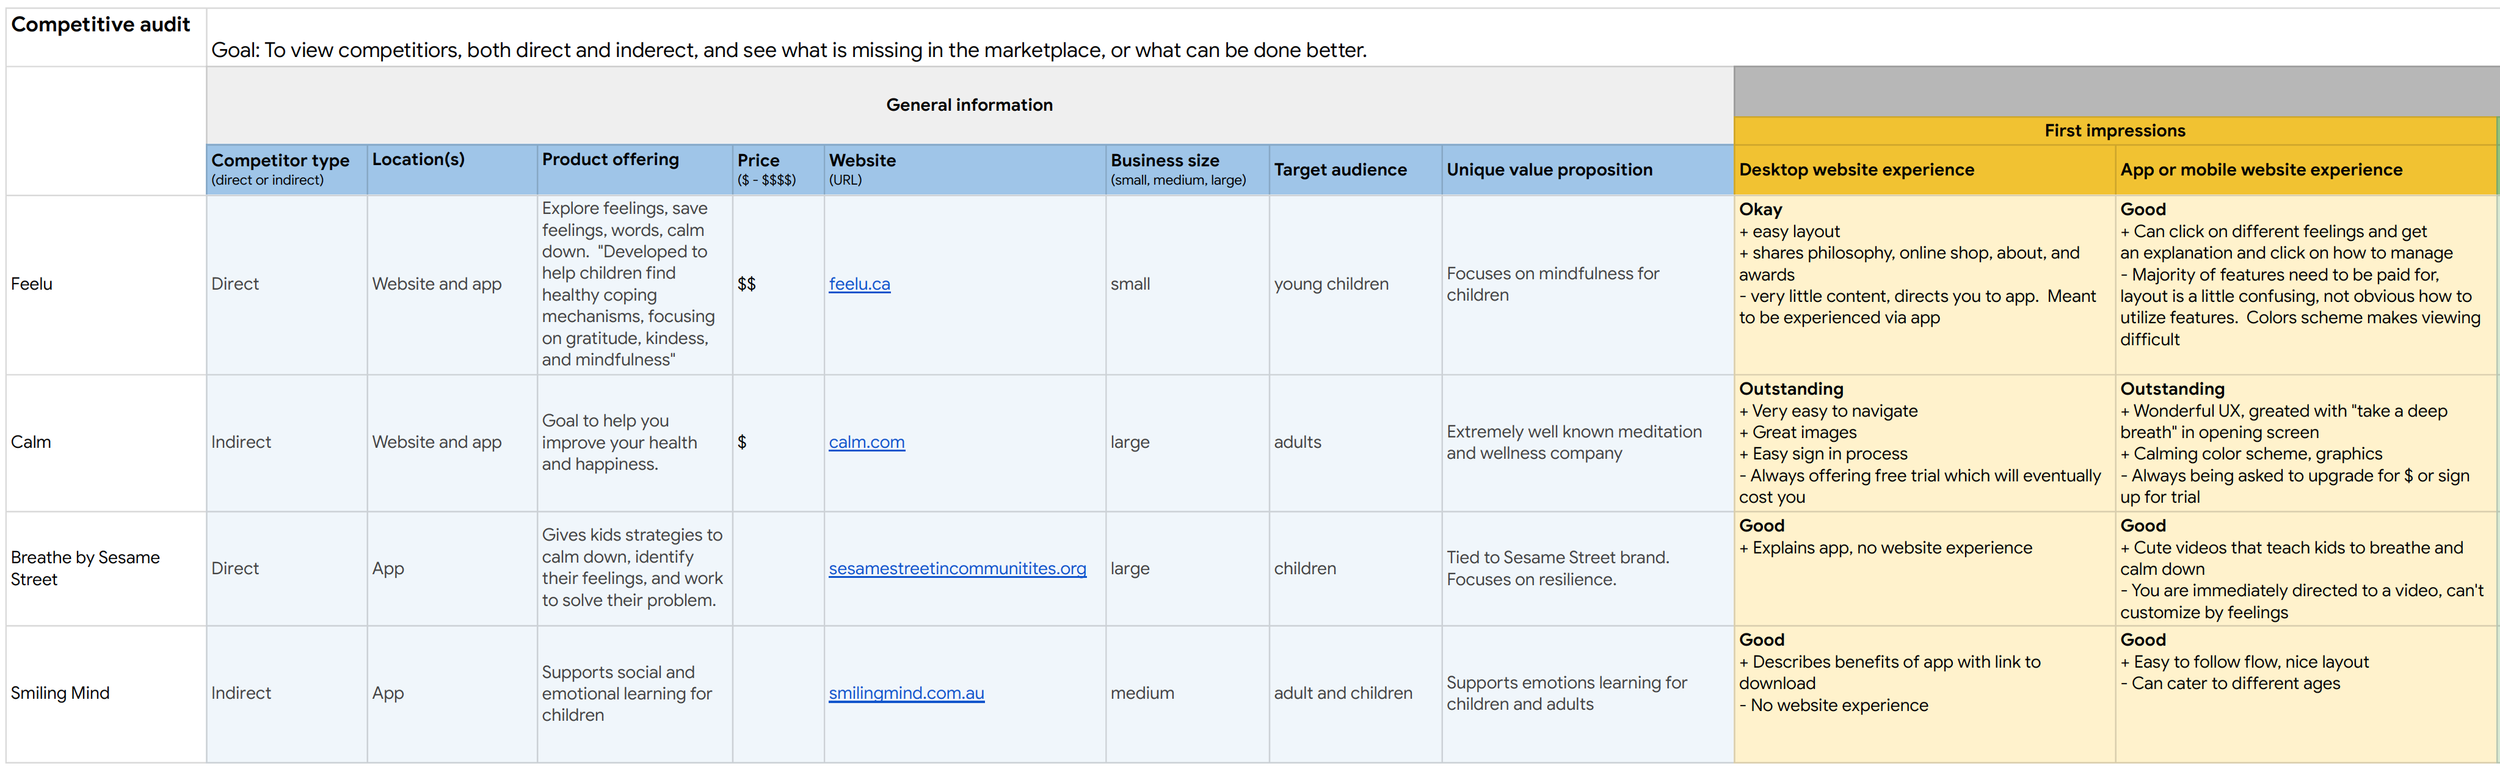
Task: Select the Location(s) column header
Action: tap(452, 169)
